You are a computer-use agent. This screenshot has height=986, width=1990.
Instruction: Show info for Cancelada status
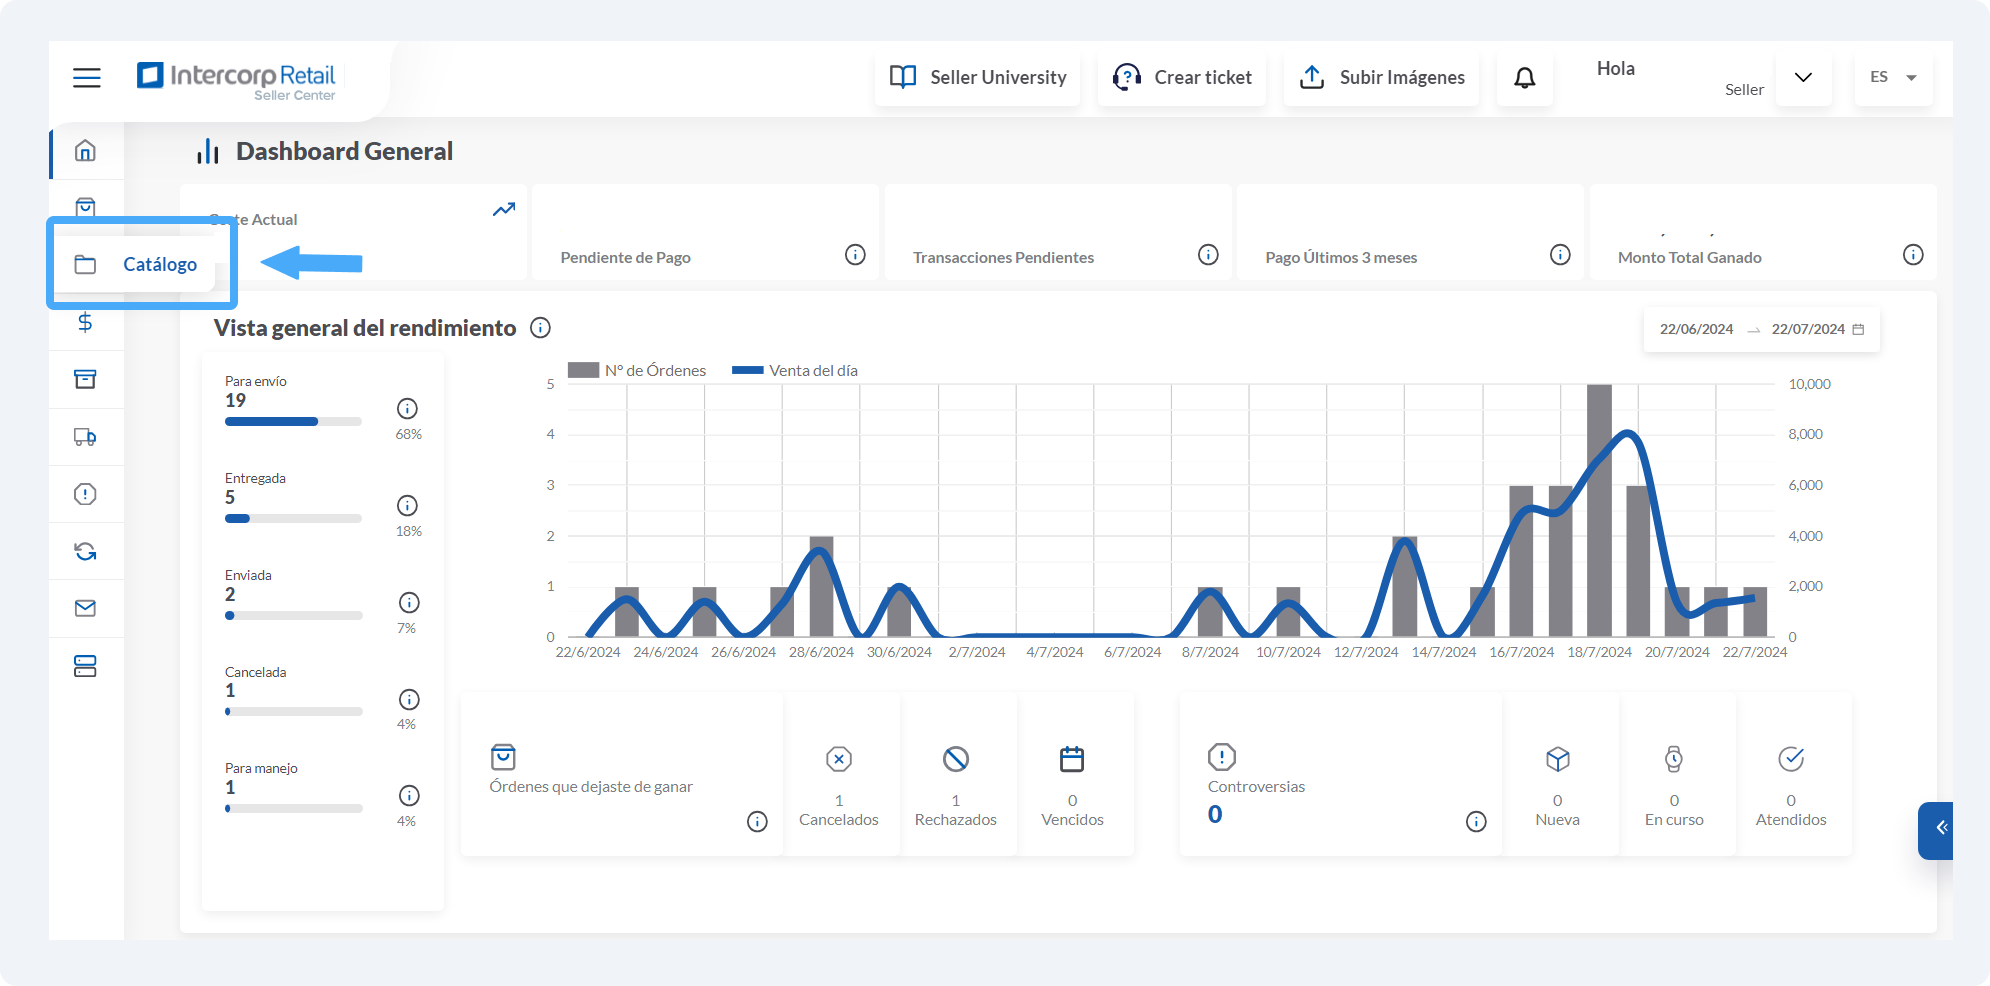click(x=409, y=699)
